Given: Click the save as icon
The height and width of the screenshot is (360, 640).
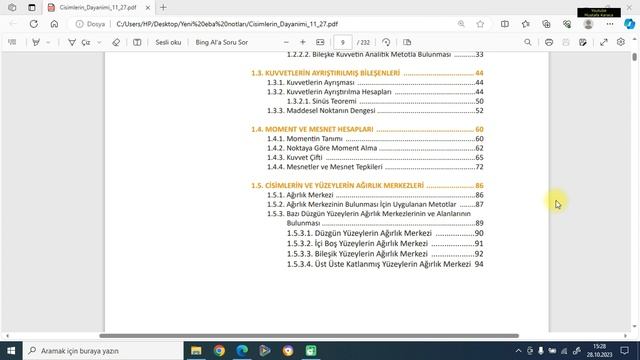Looking at the screenshot, I should click(583, 42).
